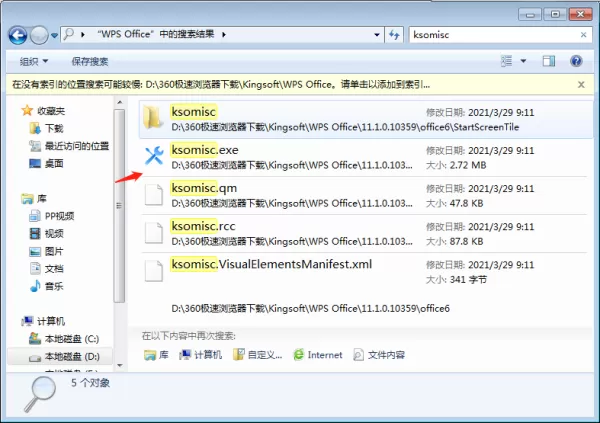Click 保存搜索 button
Screen dimensions: 600x423
pyautogui.click(x=90, y=61)
